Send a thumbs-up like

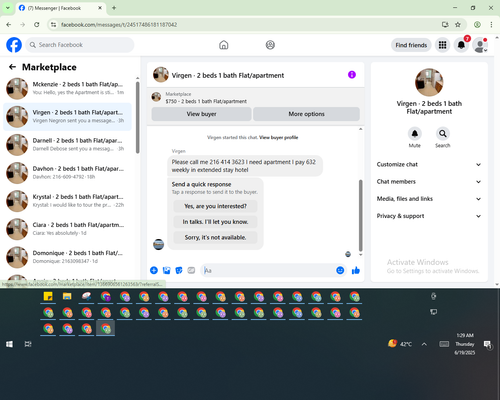(x=356, y=270)
